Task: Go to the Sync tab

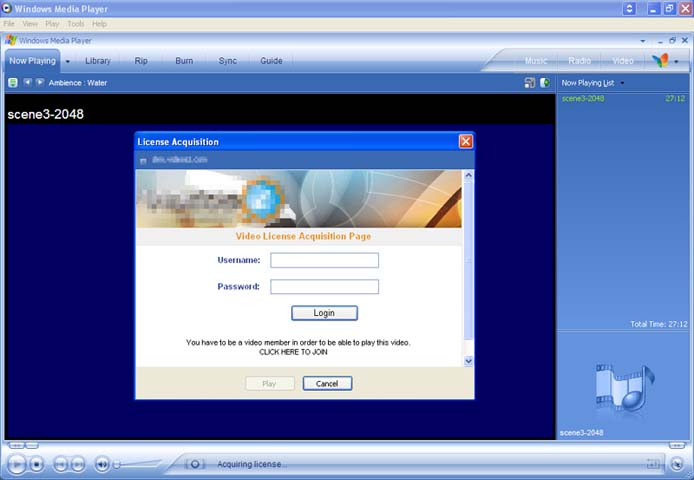Action: point(227,61)
